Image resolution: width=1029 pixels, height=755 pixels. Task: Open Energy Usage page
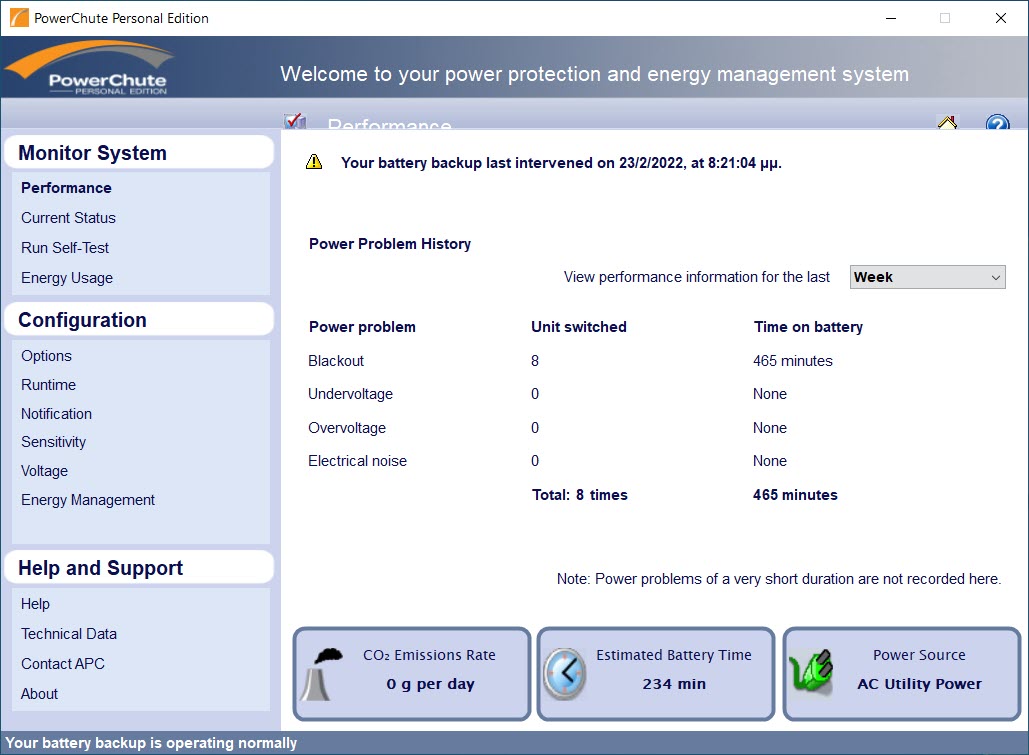(x=67, y=278)
